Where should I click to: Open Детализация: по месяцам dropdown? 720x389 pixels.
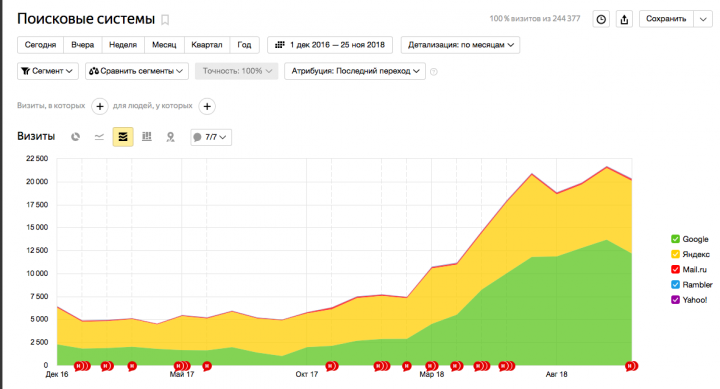pyautogui.click(x=460, y=45)
